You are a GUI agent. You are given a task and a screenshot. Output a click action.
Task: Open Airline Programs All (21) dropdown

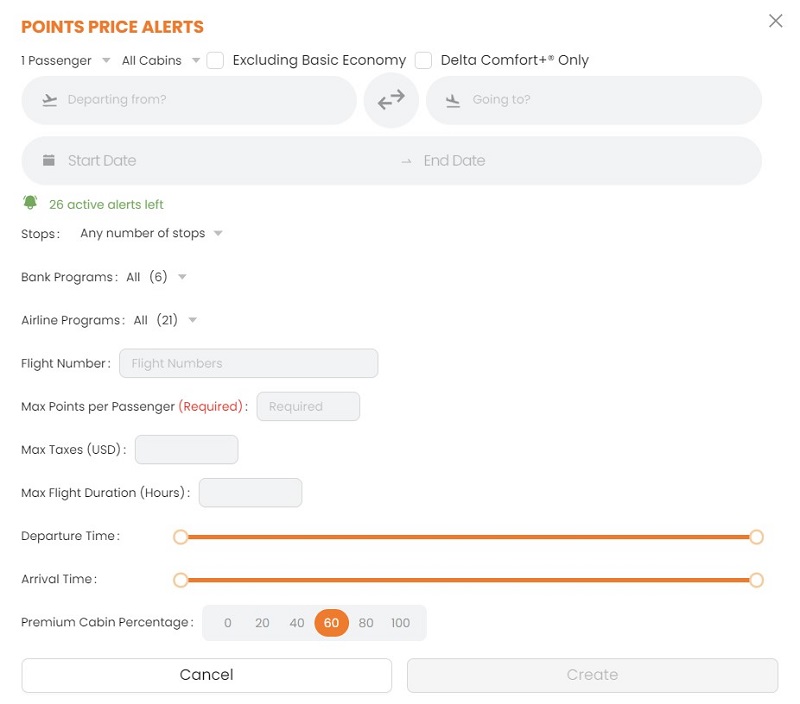pos(165,320)
